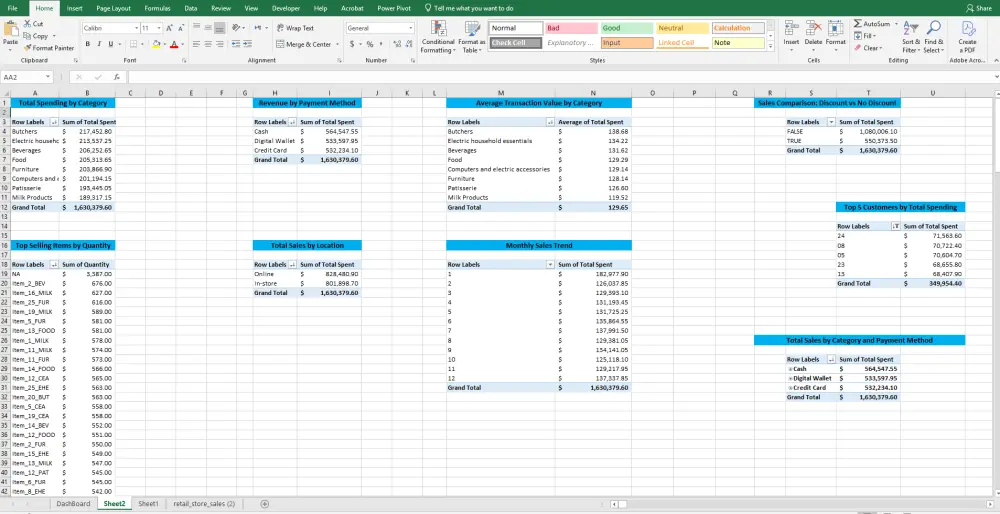
Task: Open the retail_store_sales (2) sheet tab
Action: tap(204, 504)
